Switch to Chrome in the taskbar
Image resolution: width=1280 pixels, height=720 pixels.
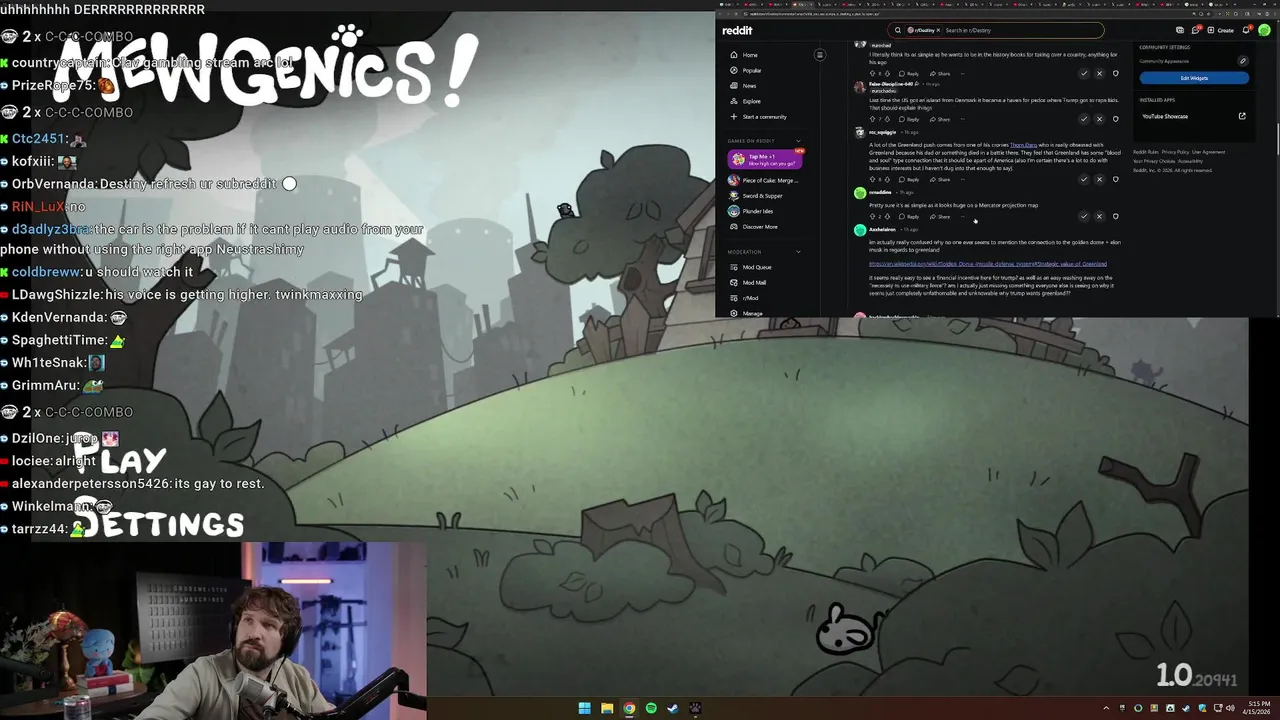(629, 708)
